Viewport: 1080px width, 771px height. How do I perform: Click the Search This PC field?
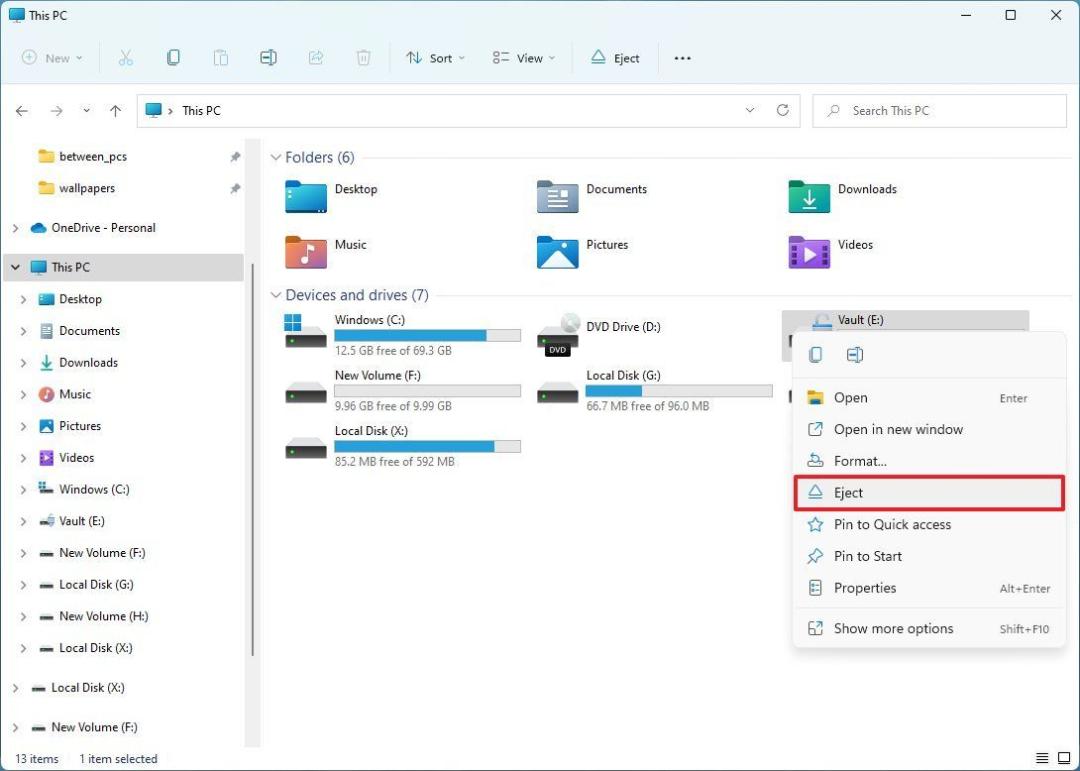coord(939,110)
